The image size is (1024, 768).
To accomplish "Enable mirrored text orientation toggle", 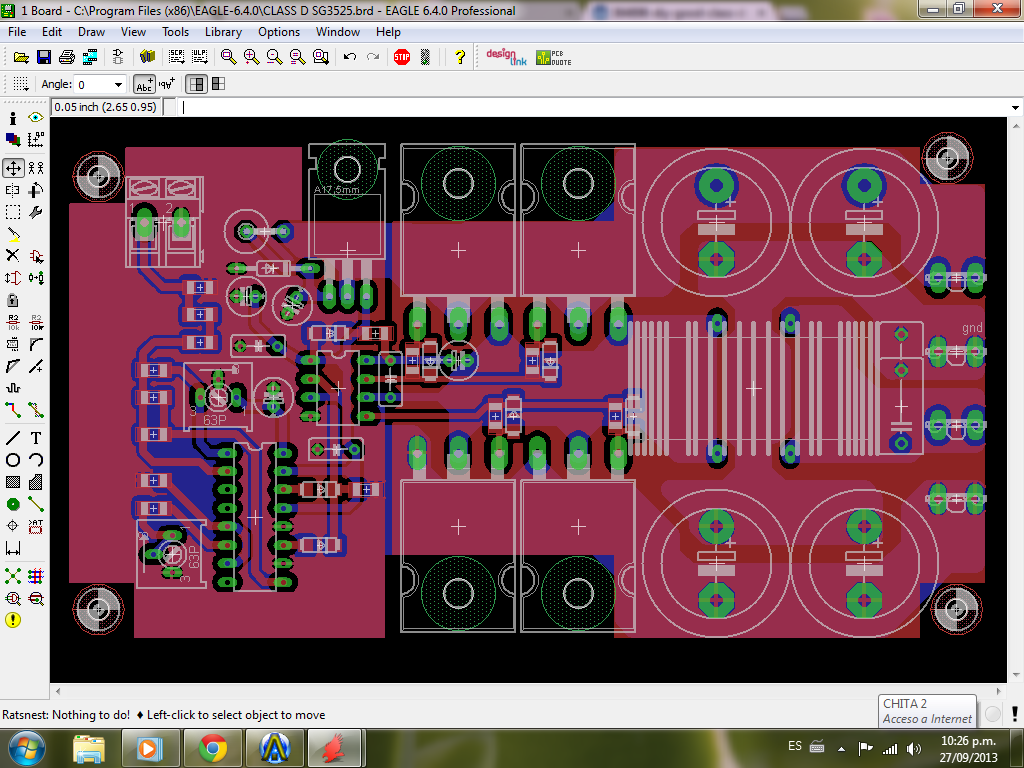I will (x=167, y=84).
